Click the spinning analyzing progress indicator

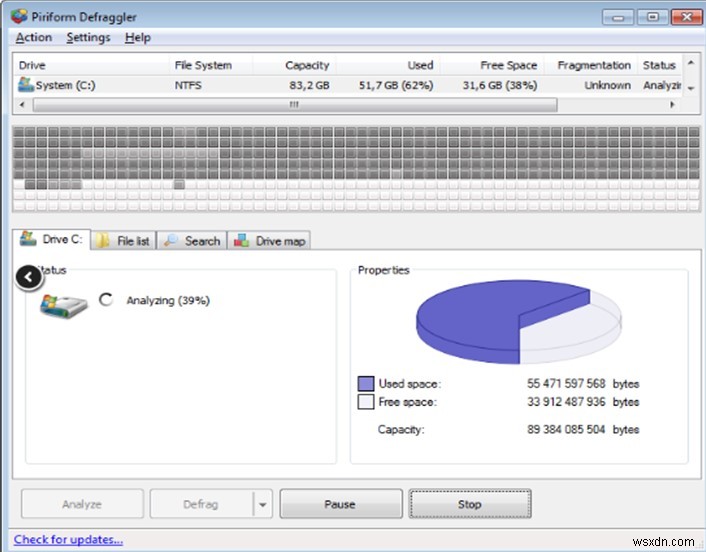[x=106, y=299]
